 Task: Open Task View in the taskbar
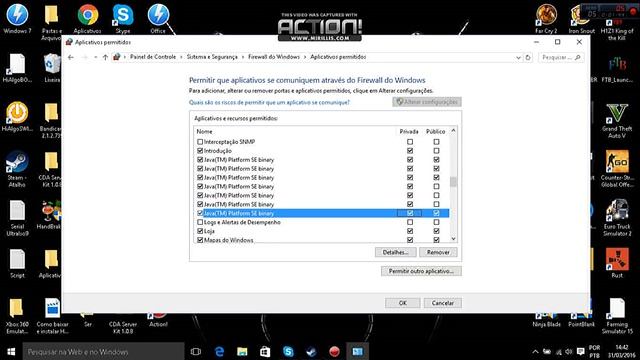coord(196,351)
